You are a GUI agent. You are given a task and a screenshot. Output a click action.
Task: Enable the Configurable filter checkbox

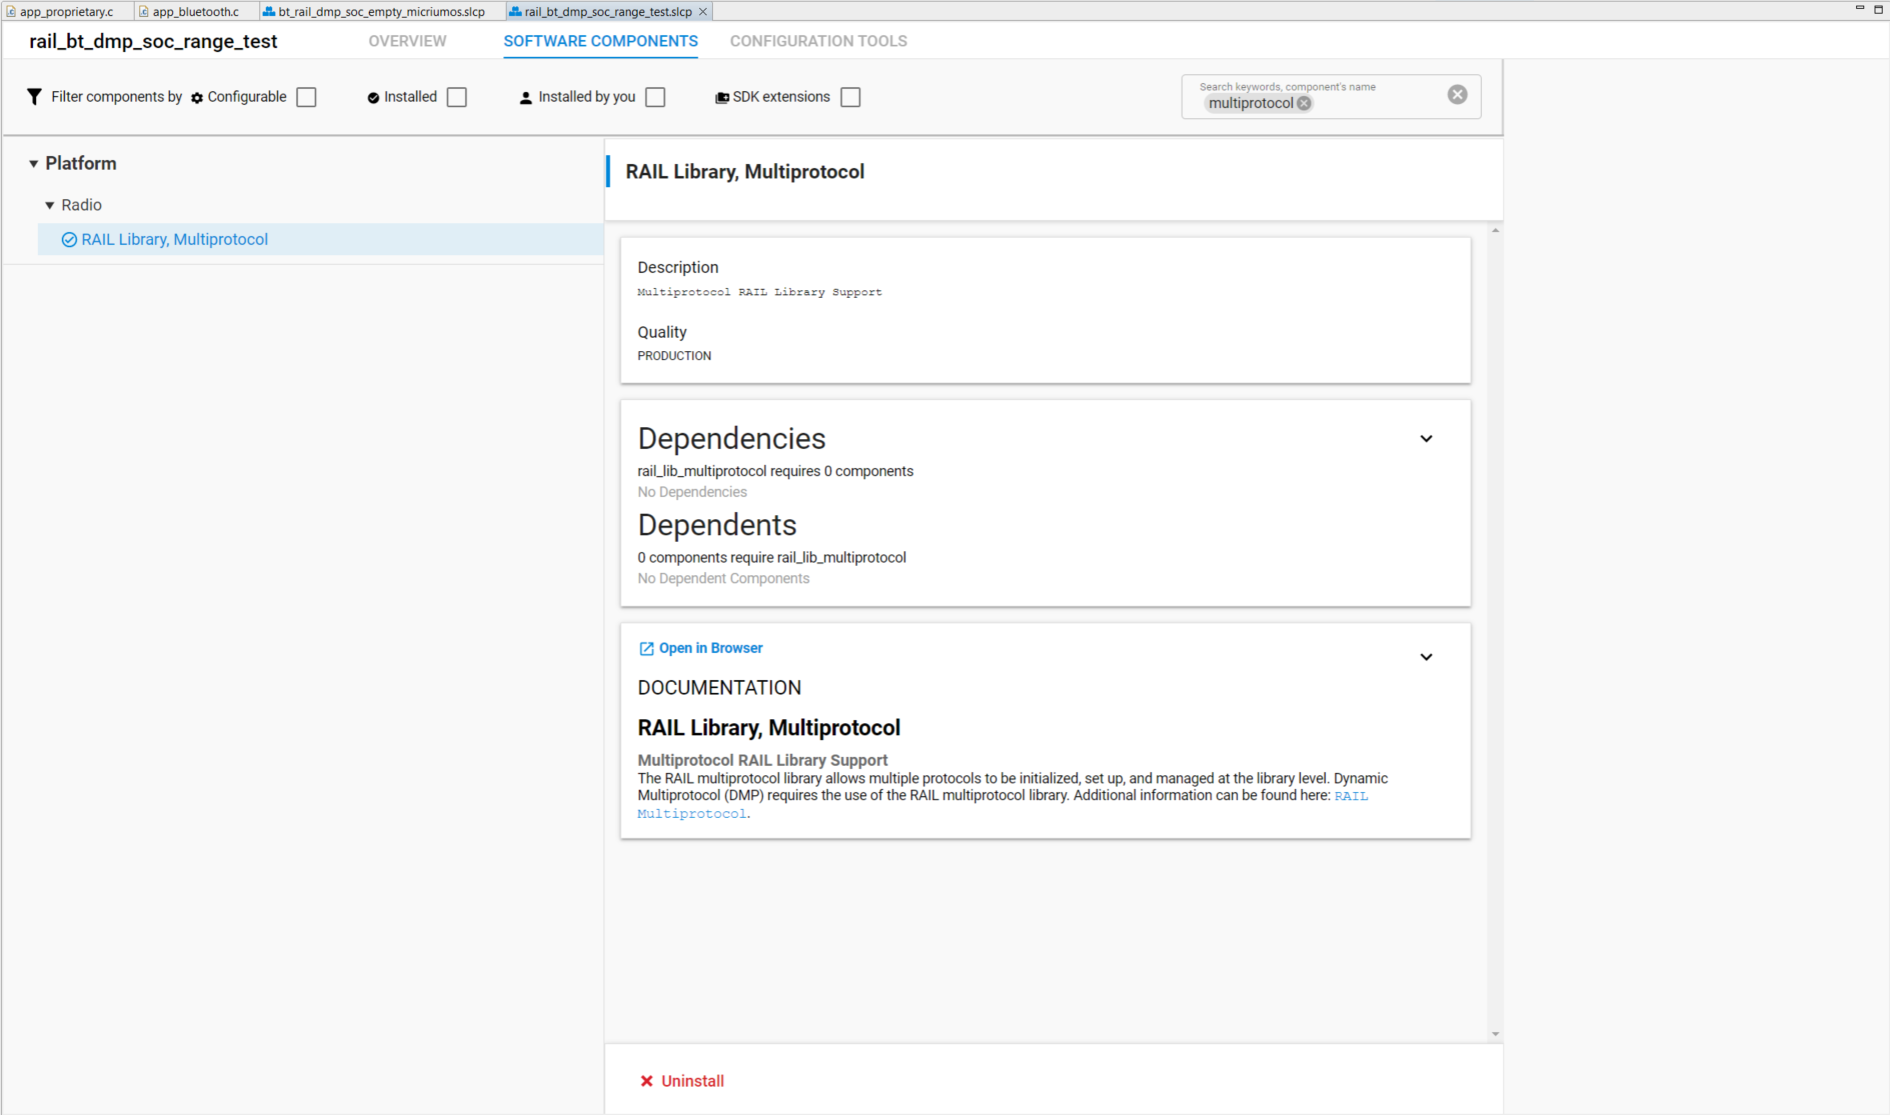coord(307,97)
